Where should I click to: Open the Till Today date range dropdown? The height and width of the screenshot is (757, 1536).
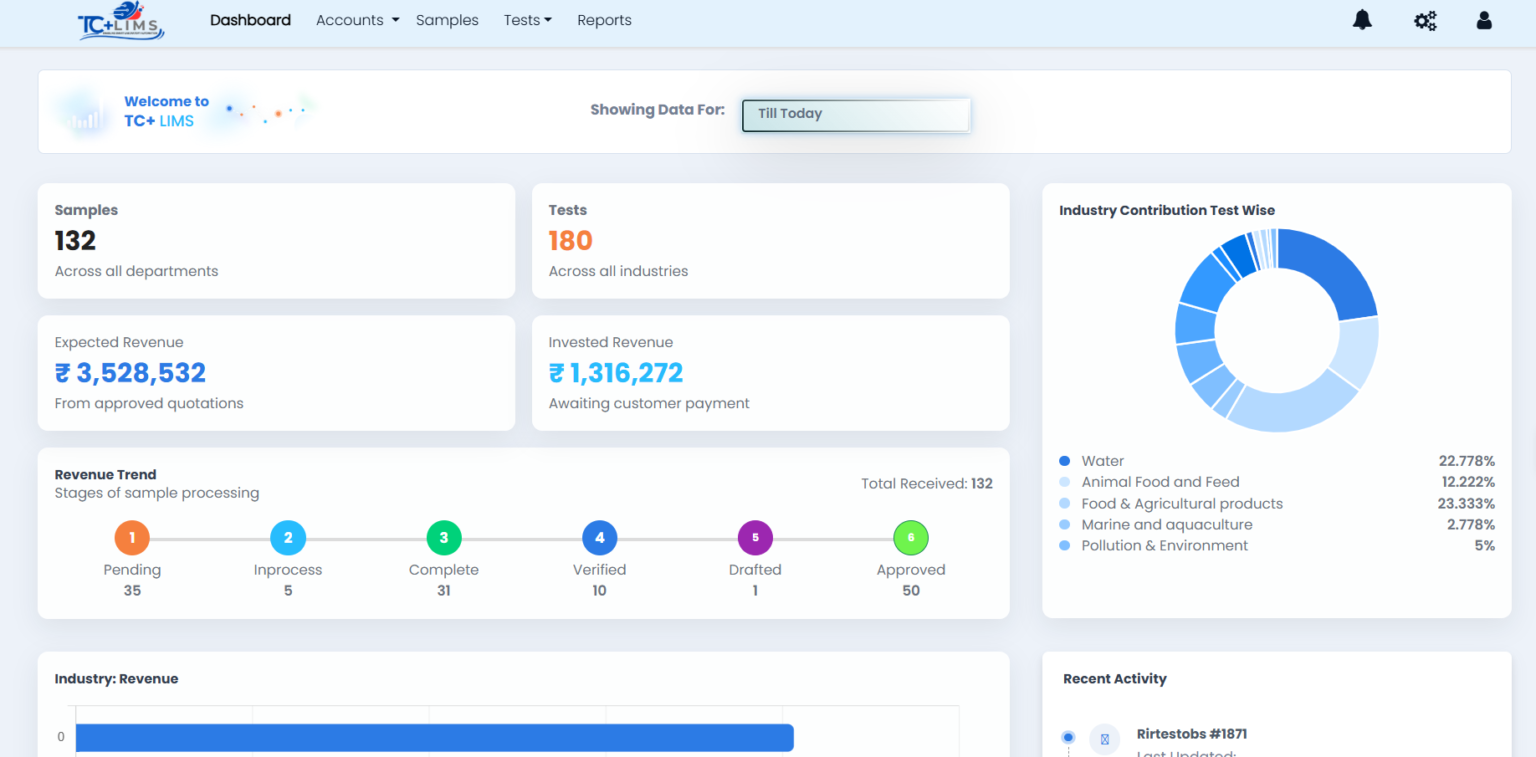click(x=856, y=114)
